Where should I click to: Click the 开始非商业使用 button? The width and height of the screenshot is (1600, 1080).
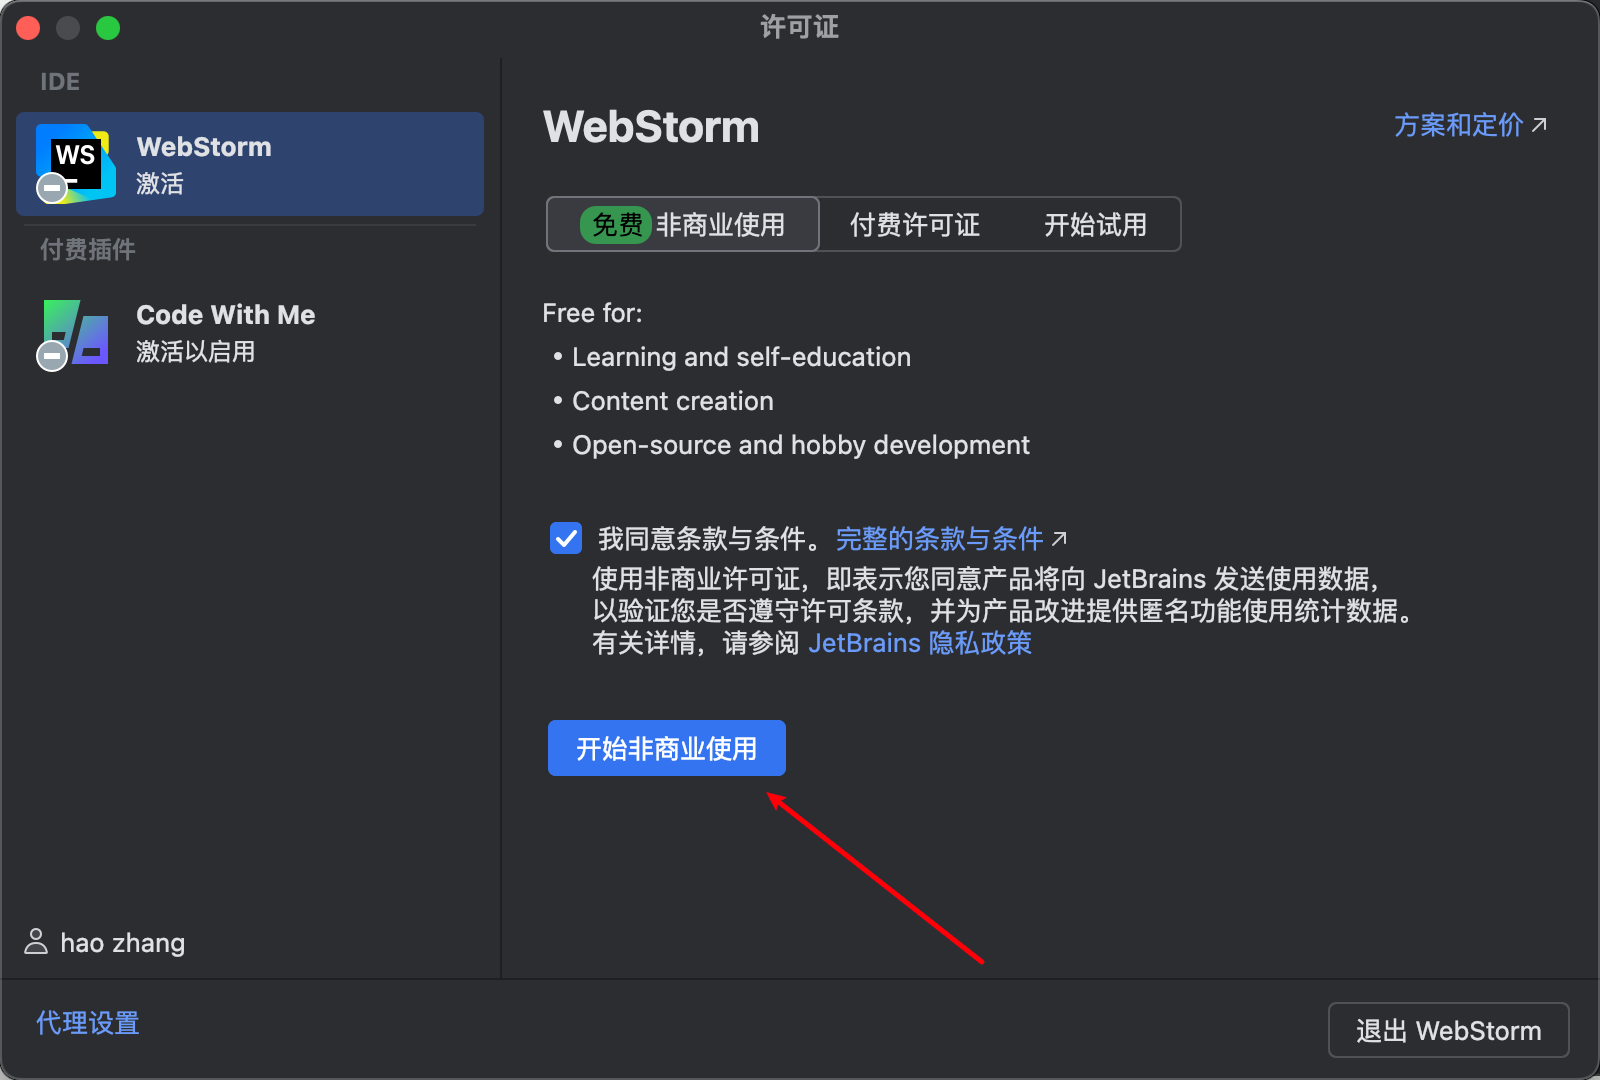click(666, 747)
